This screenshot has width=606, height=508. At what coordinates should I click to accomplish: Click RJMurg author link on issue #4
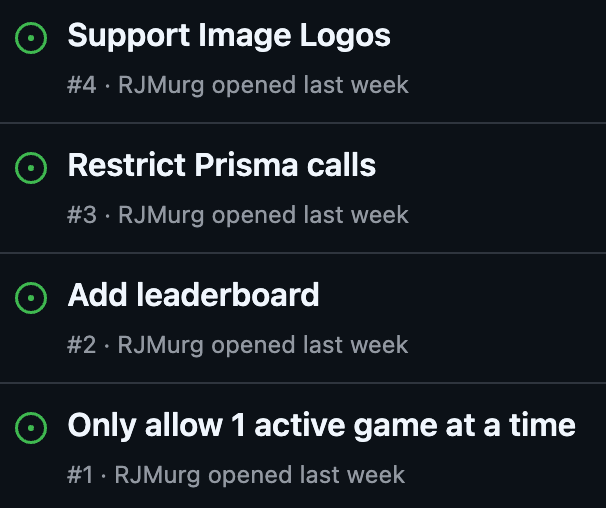[162, 85]
